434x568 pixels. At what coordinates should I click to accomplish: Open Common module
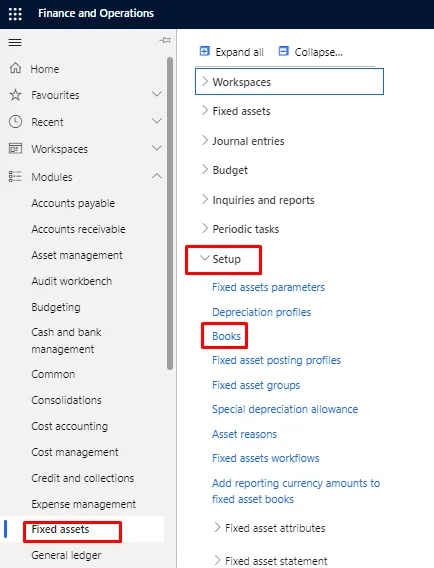pos(53,374)
